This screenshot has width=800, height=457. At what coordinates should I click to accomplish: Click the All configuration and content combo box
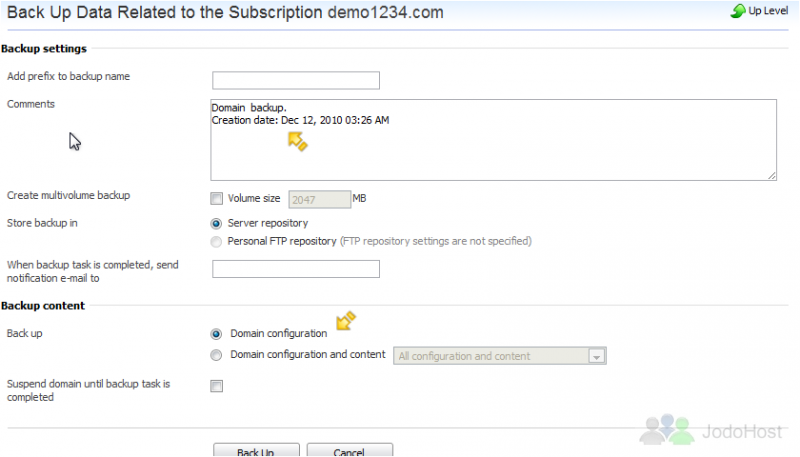[x=499, y=356]
